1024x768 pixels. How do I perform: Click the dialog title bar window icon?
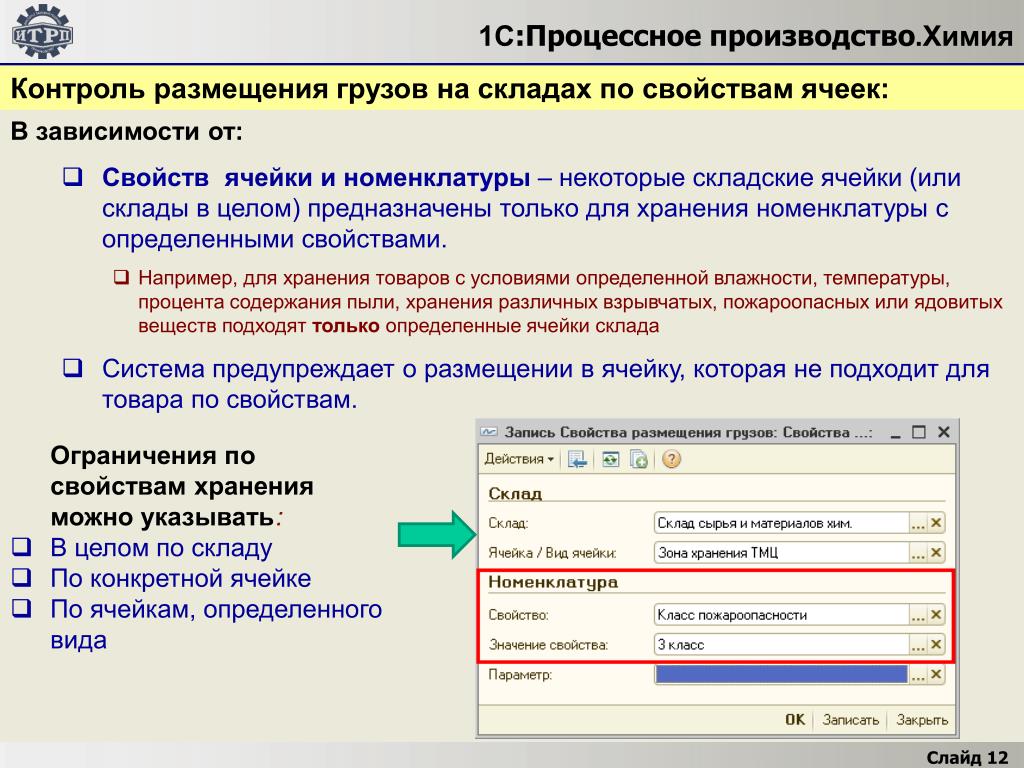(489, 432)
